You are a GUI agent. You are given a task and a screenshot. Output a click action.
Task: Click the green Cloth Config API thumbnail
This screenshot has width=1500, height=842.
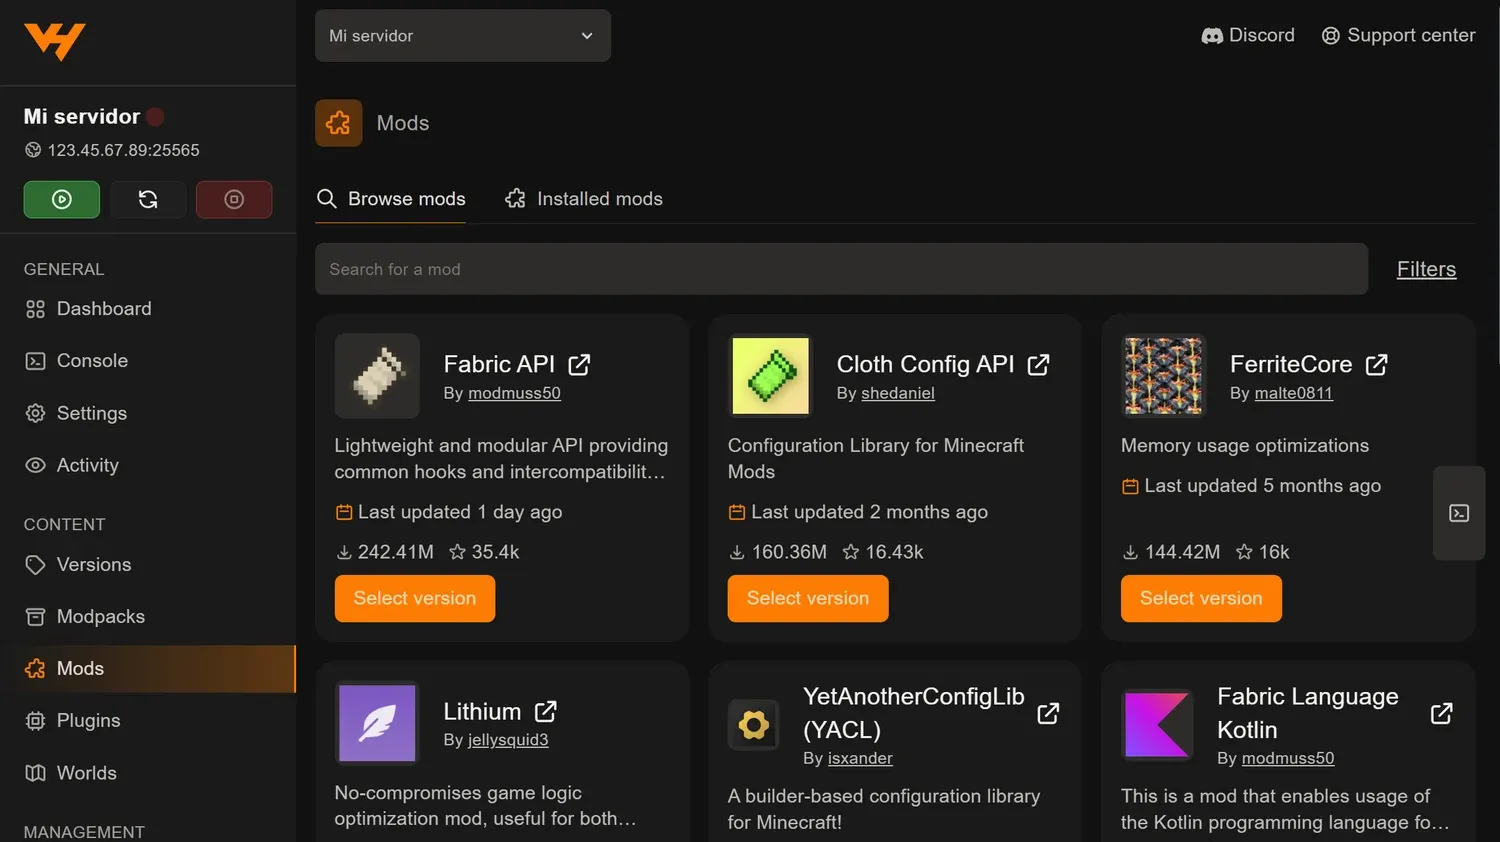770,376
